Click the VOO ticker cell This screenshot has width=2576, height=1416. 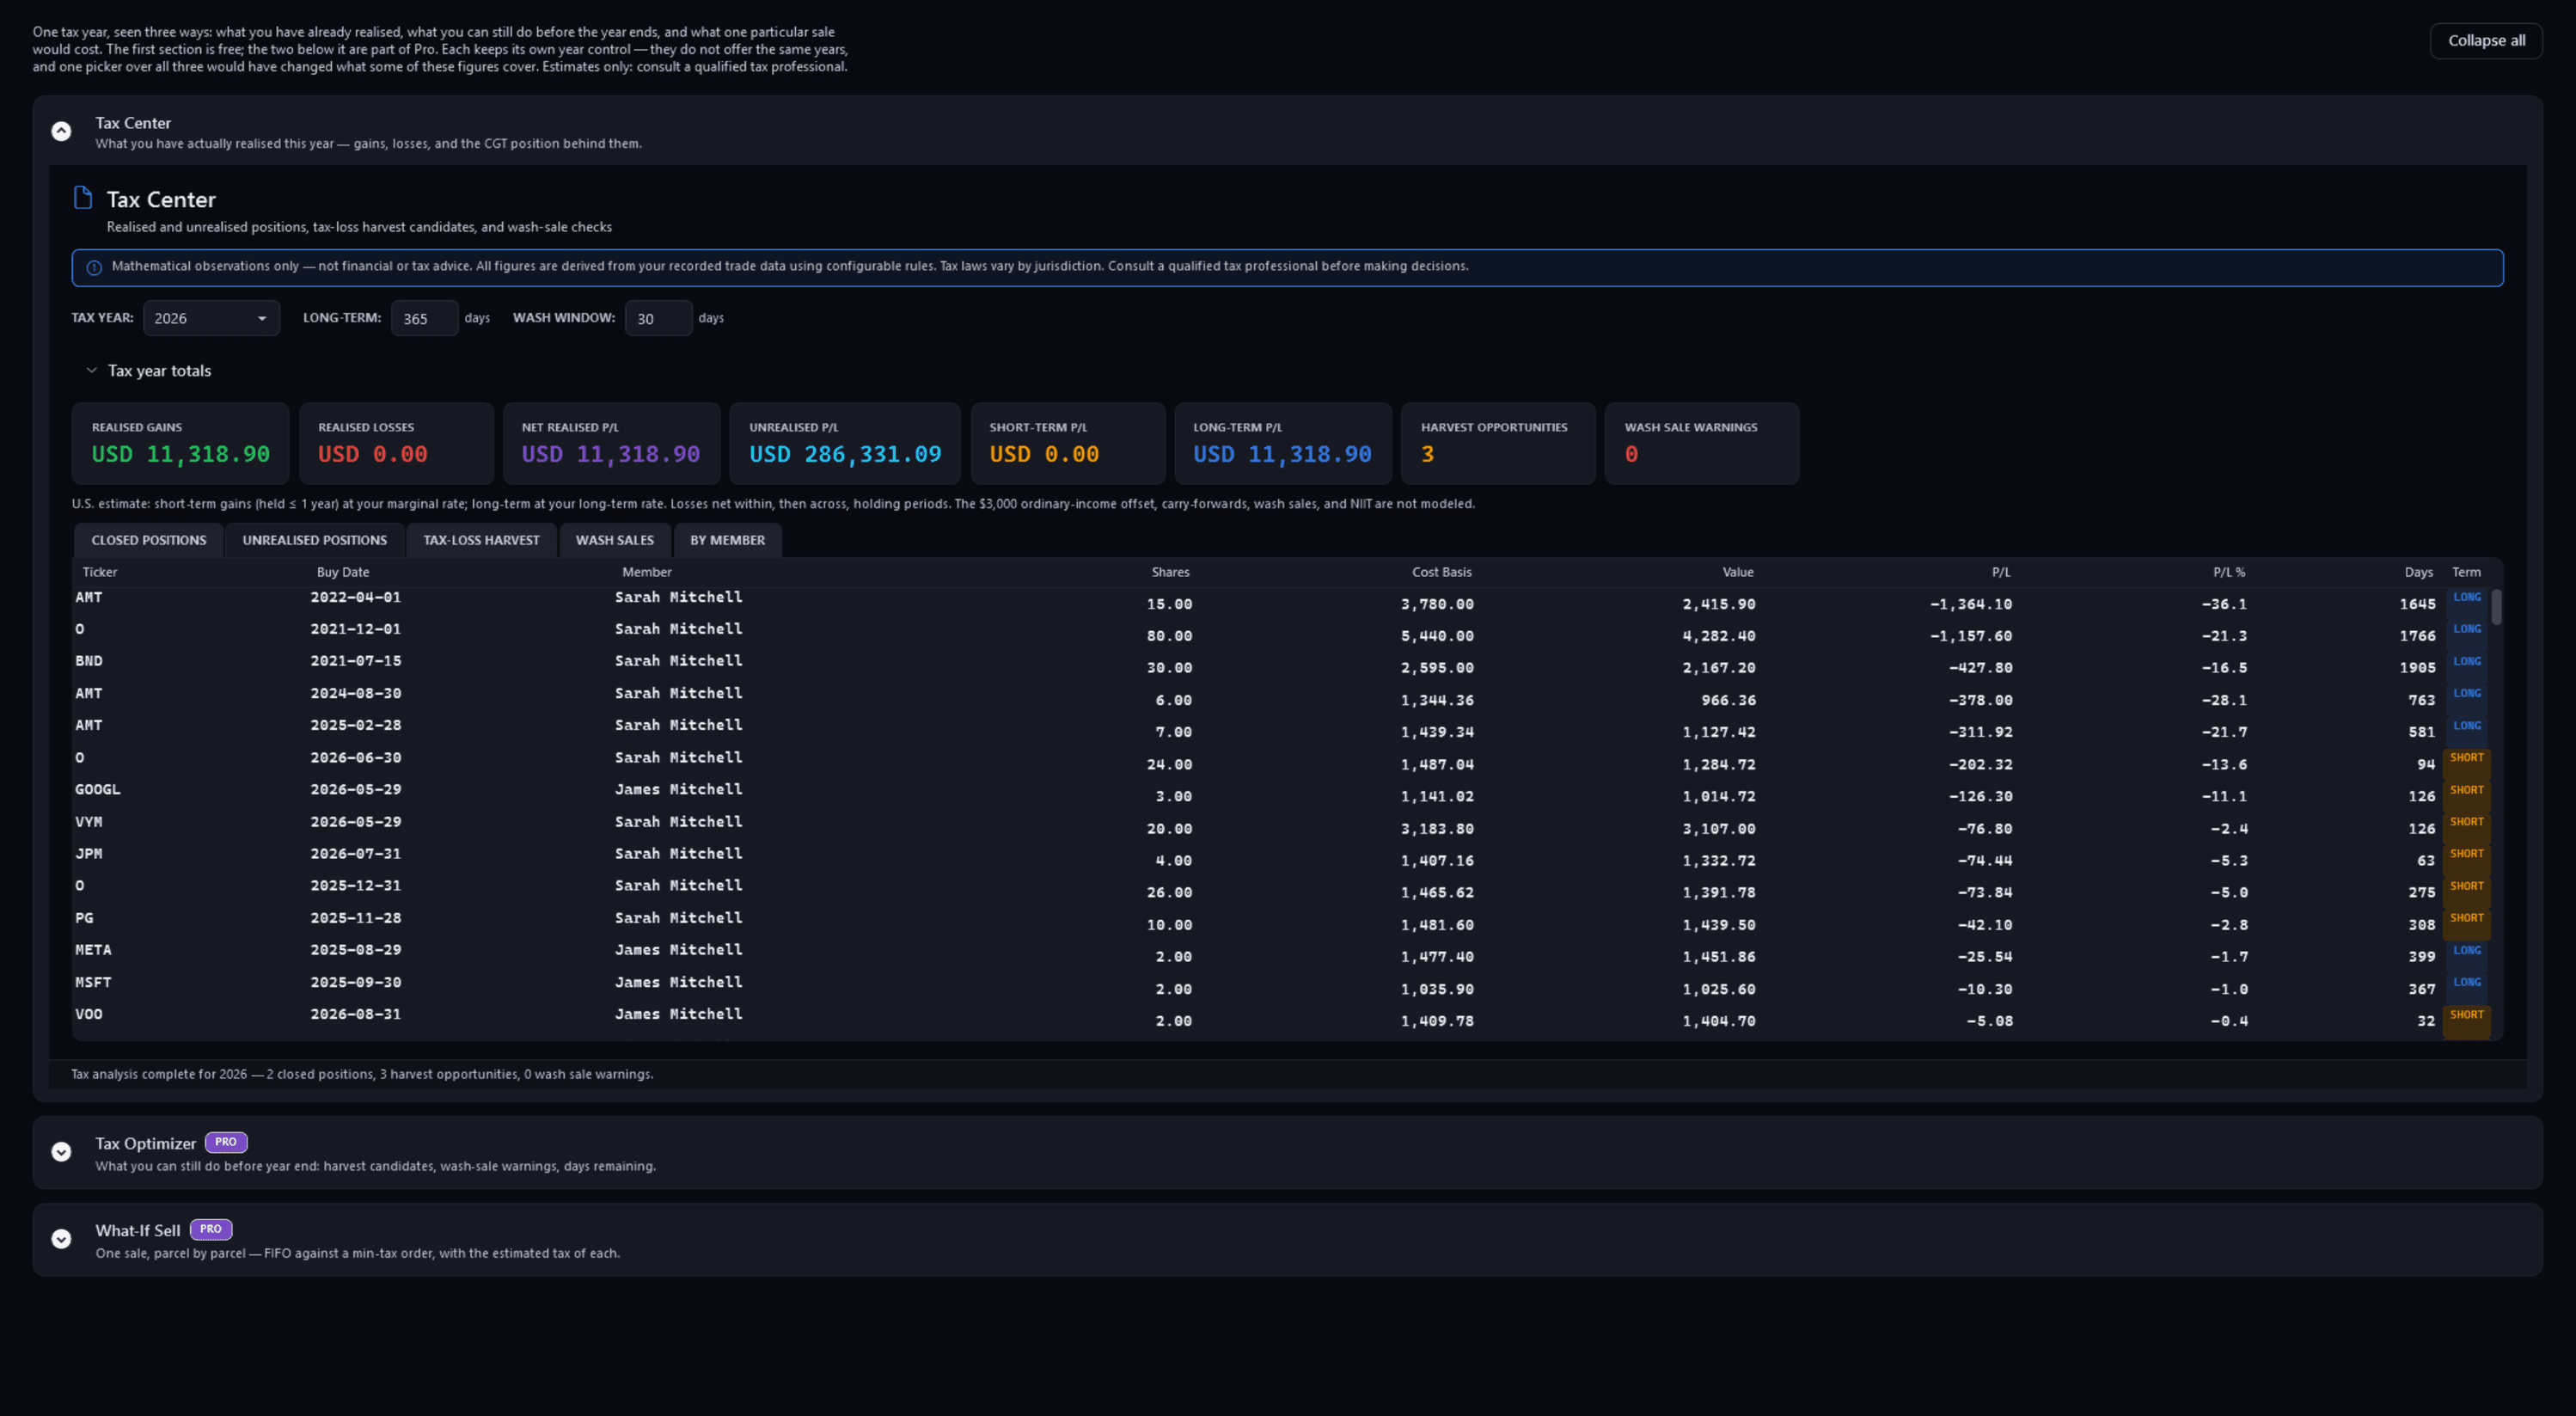point(89,1014)
